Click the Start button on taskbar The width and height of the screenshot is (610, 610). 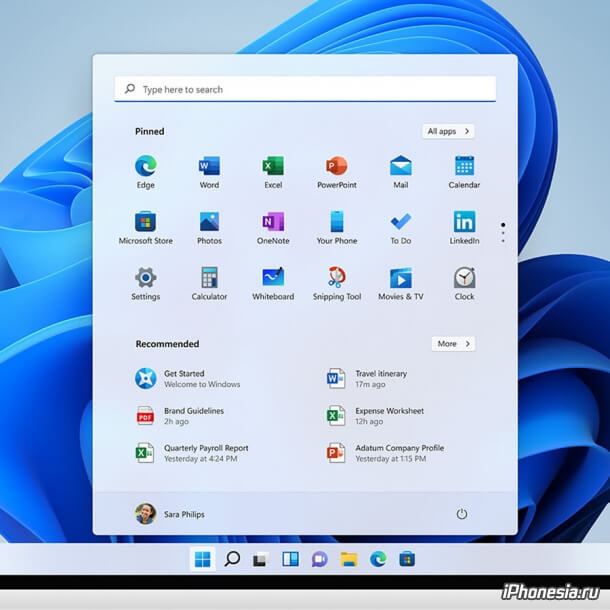202,559
